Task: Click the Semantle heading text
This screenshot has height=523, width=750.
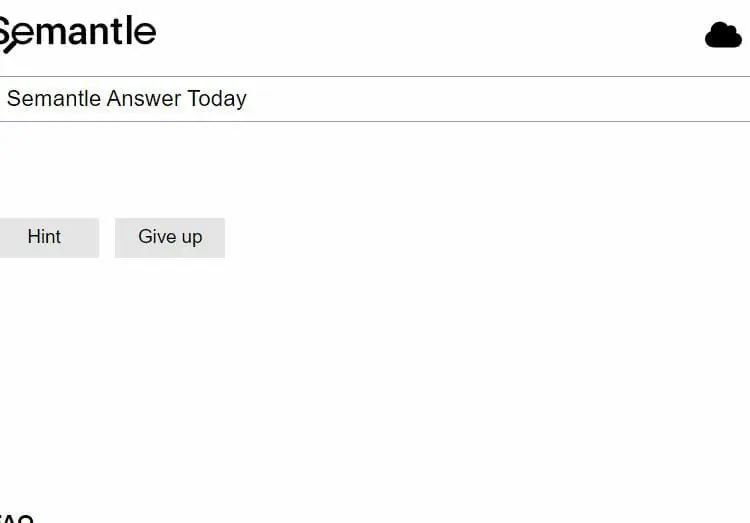Action: pyautogui.click(x=77, y=32)
